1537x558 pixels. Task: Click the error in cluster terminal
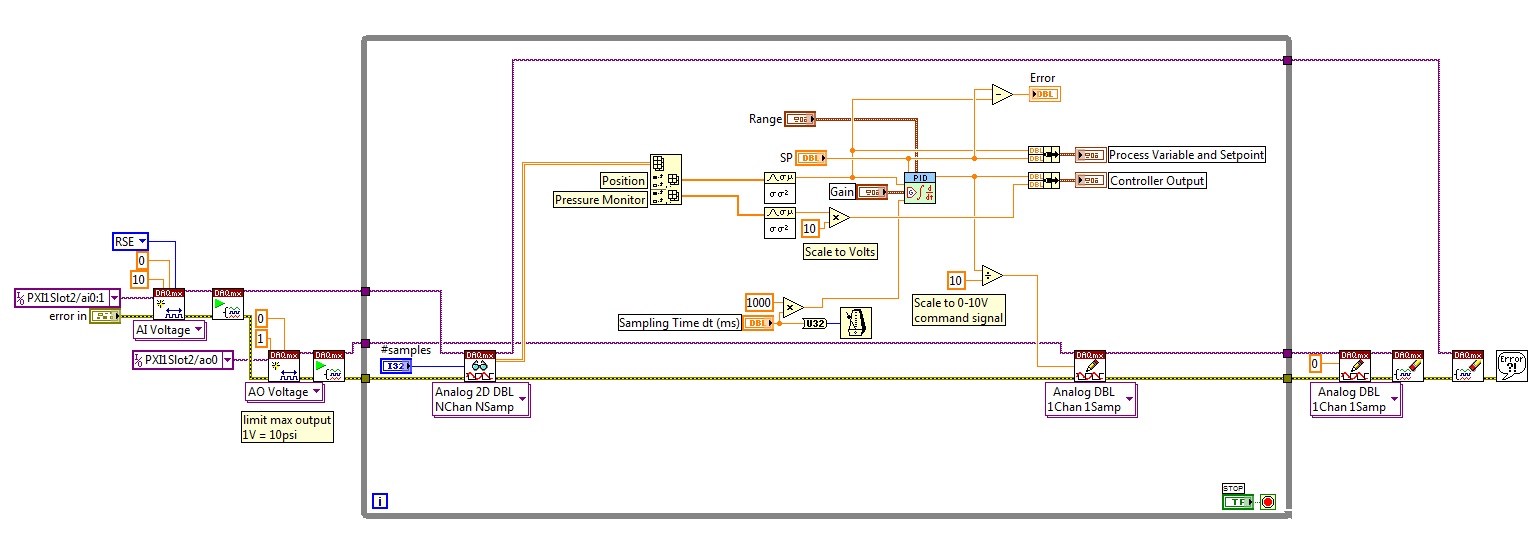click(x=106, y=316)
